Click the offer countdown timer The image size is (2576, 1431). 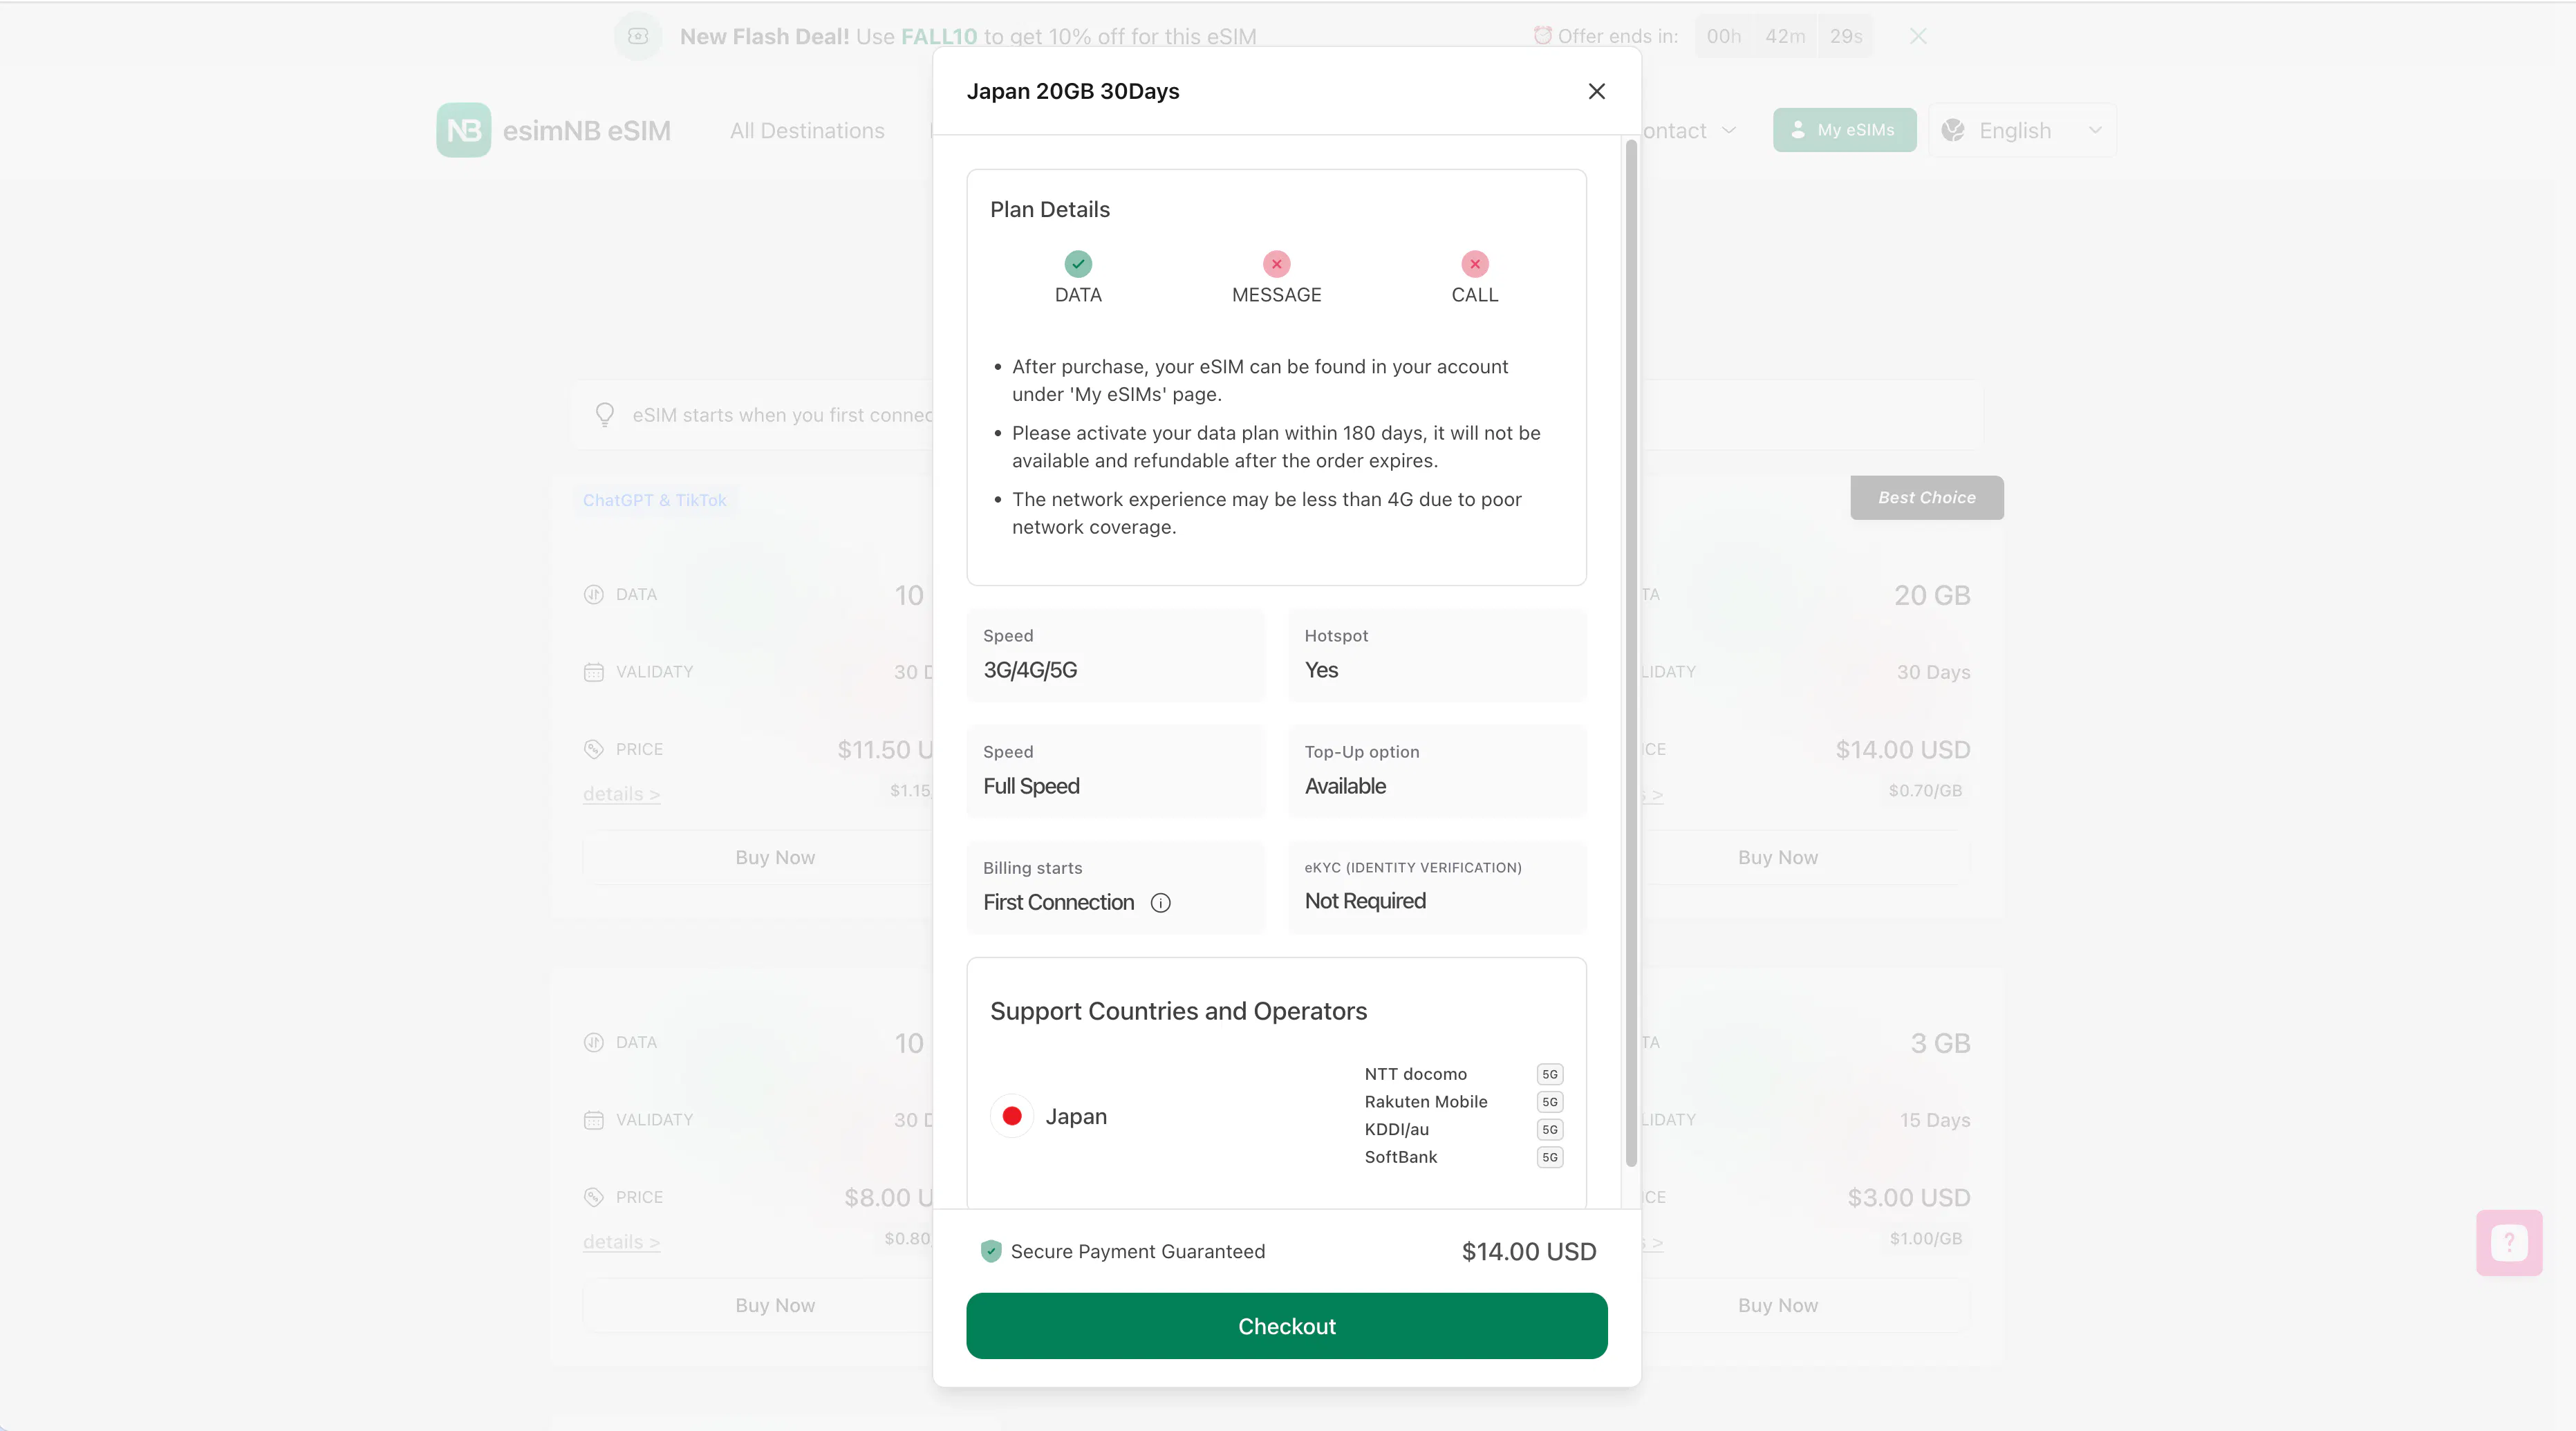point(1783,36)
